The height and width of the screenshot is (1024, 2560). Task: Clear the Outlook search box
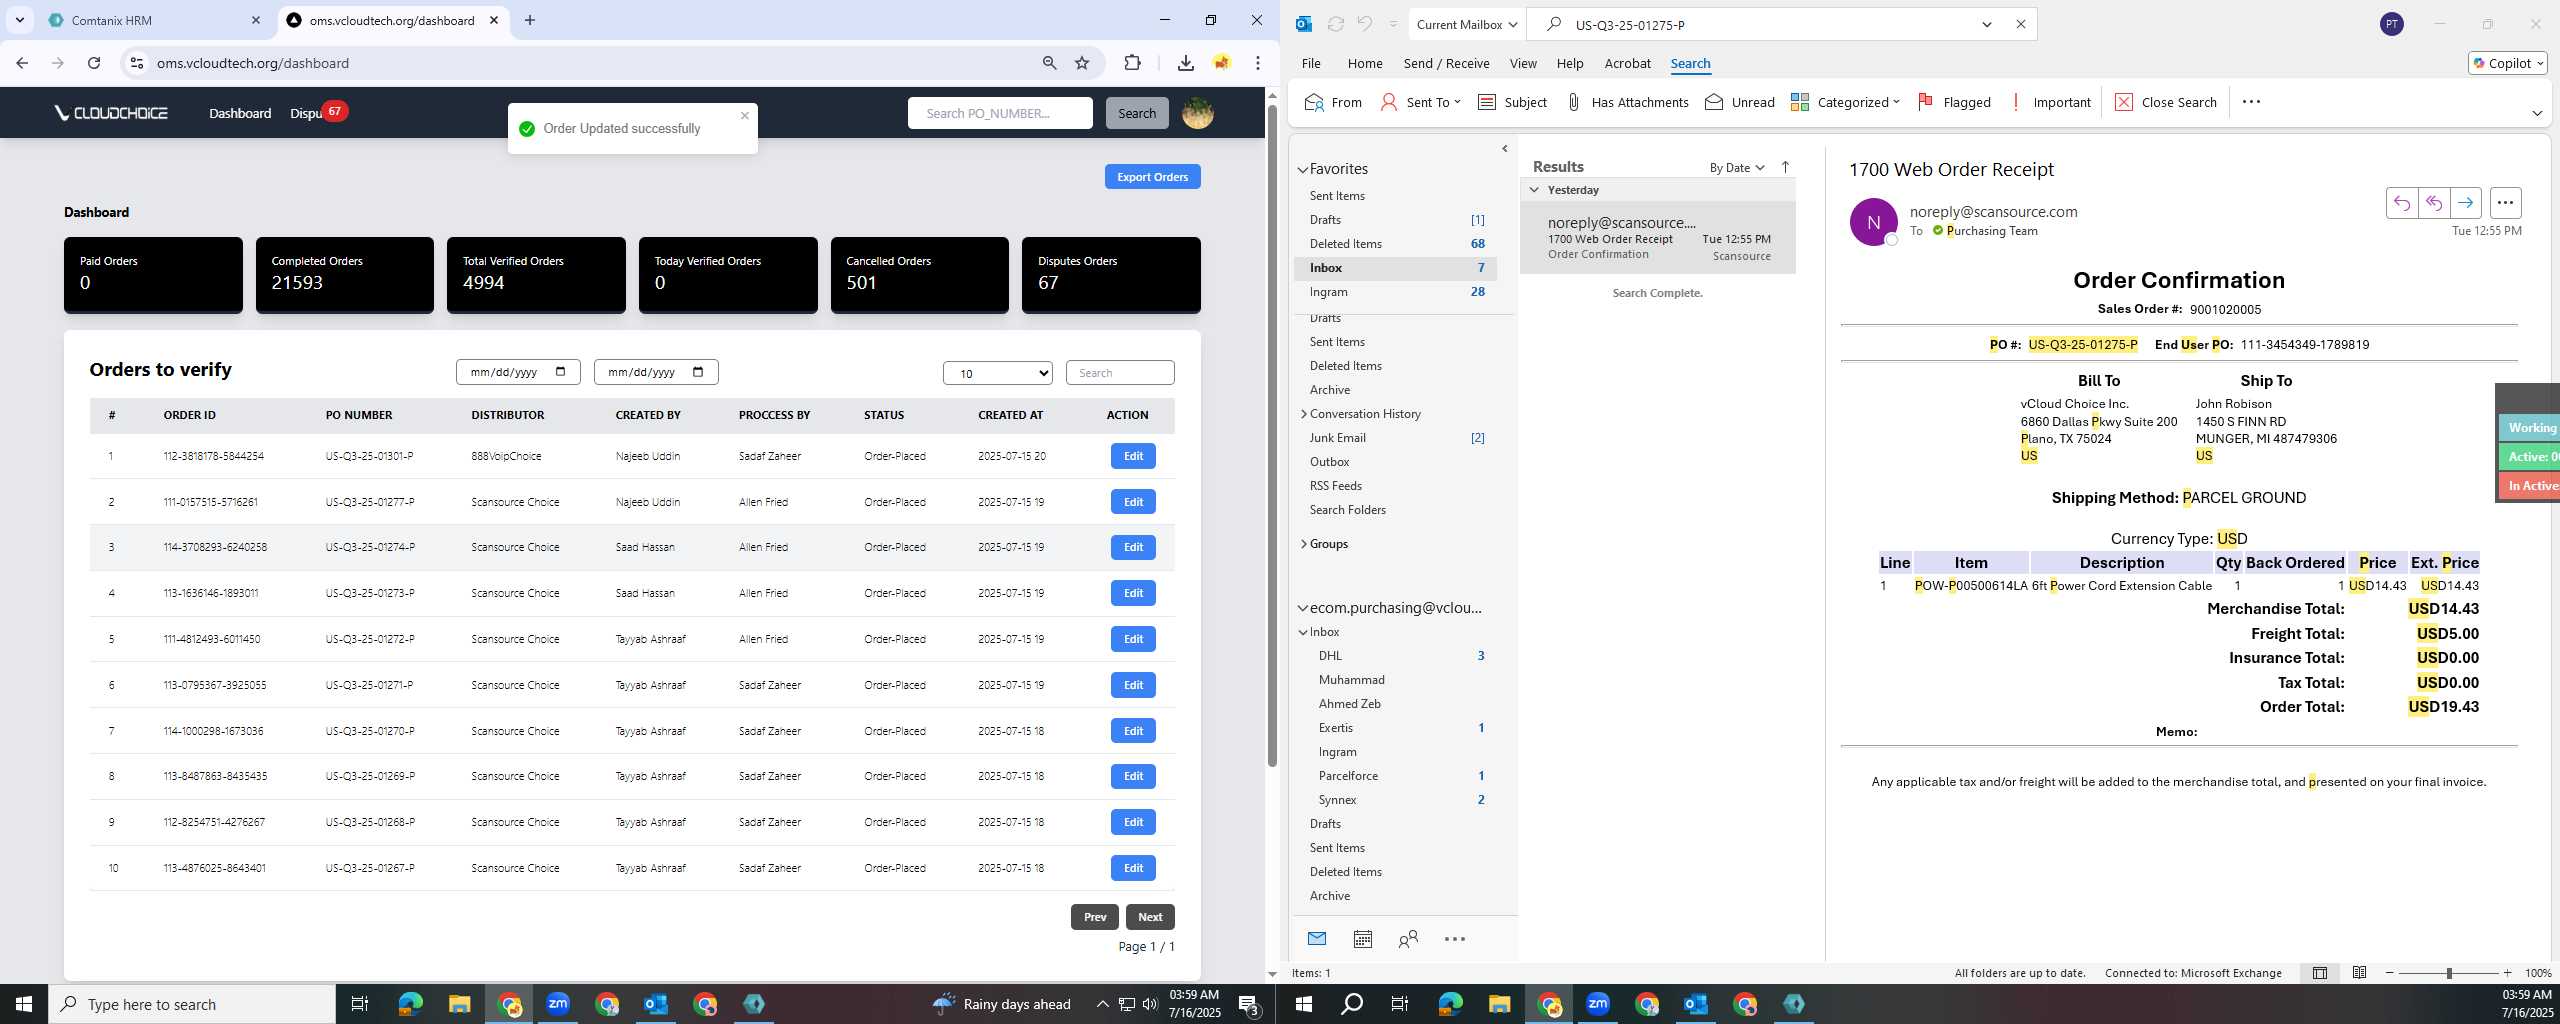pos(2020,24)
